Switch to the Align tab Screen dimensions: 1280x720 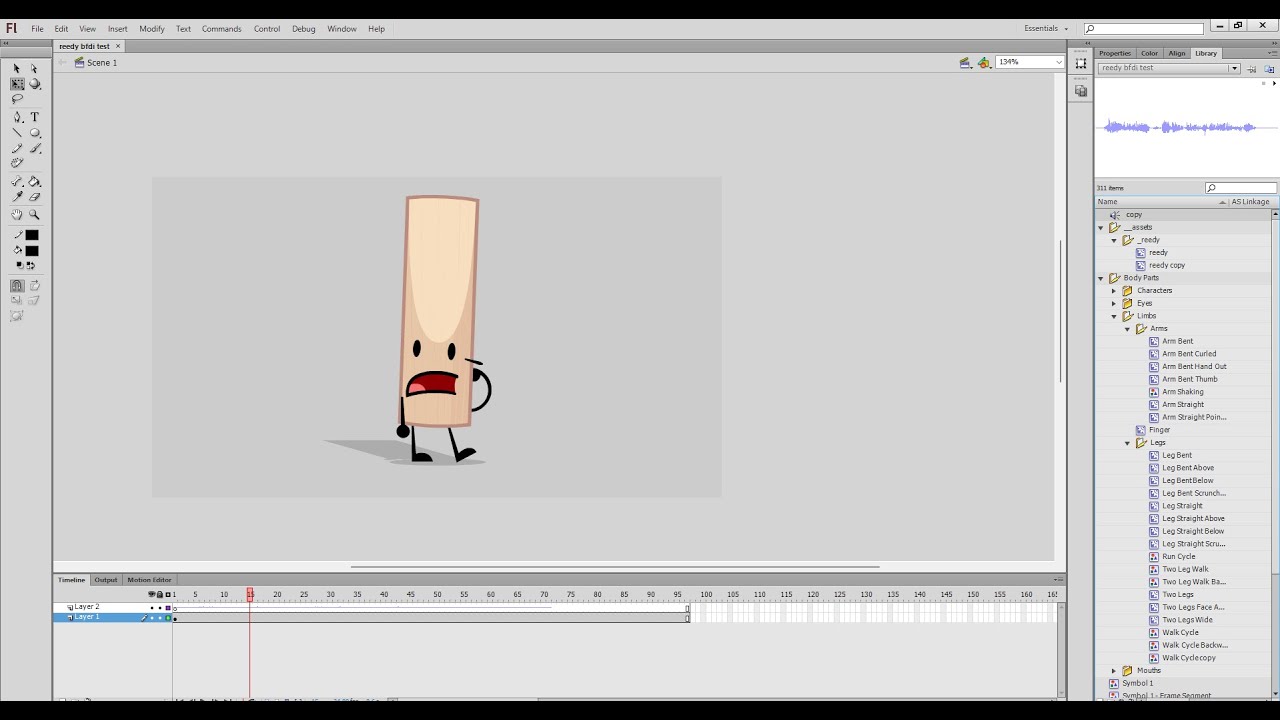click(1177, 53)
